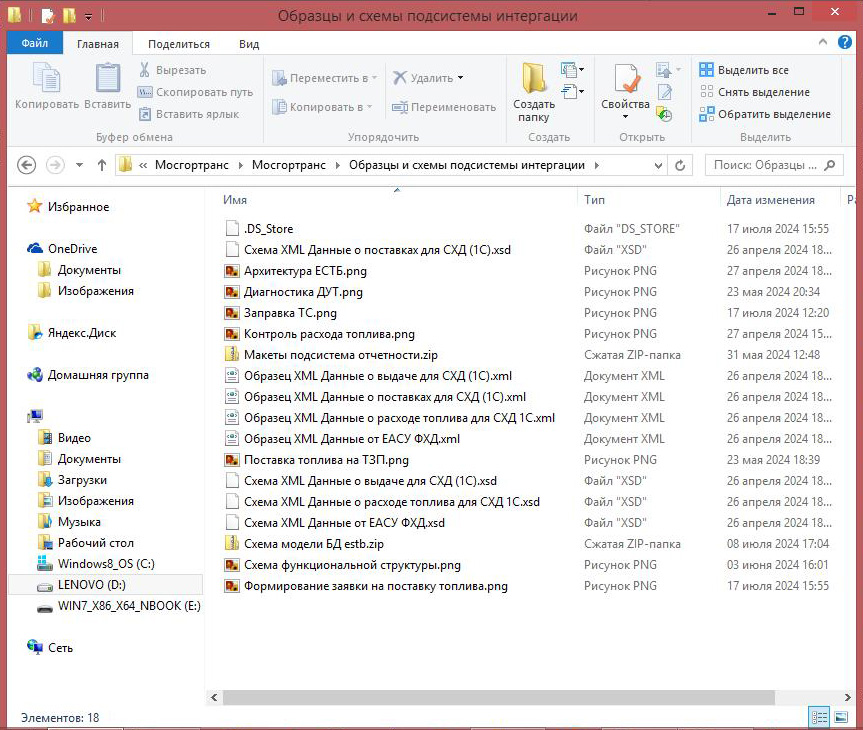Click the help question mark icon
Image resolution: width=863 pixels, height=730 pixels.
[x=846, y=43]
